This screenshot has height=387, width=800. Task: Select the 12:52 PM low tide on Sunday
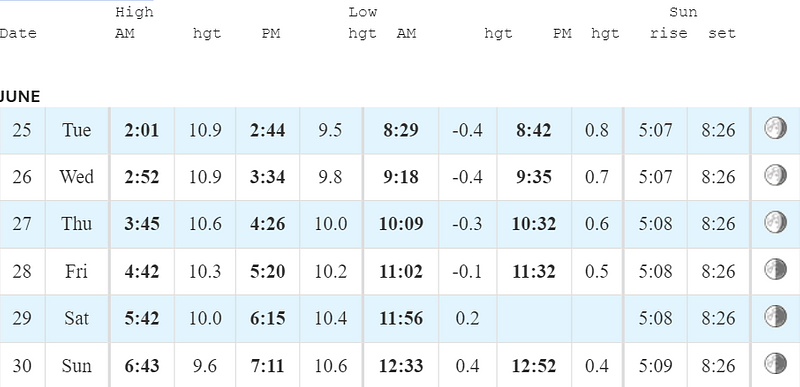pos(534,366)
